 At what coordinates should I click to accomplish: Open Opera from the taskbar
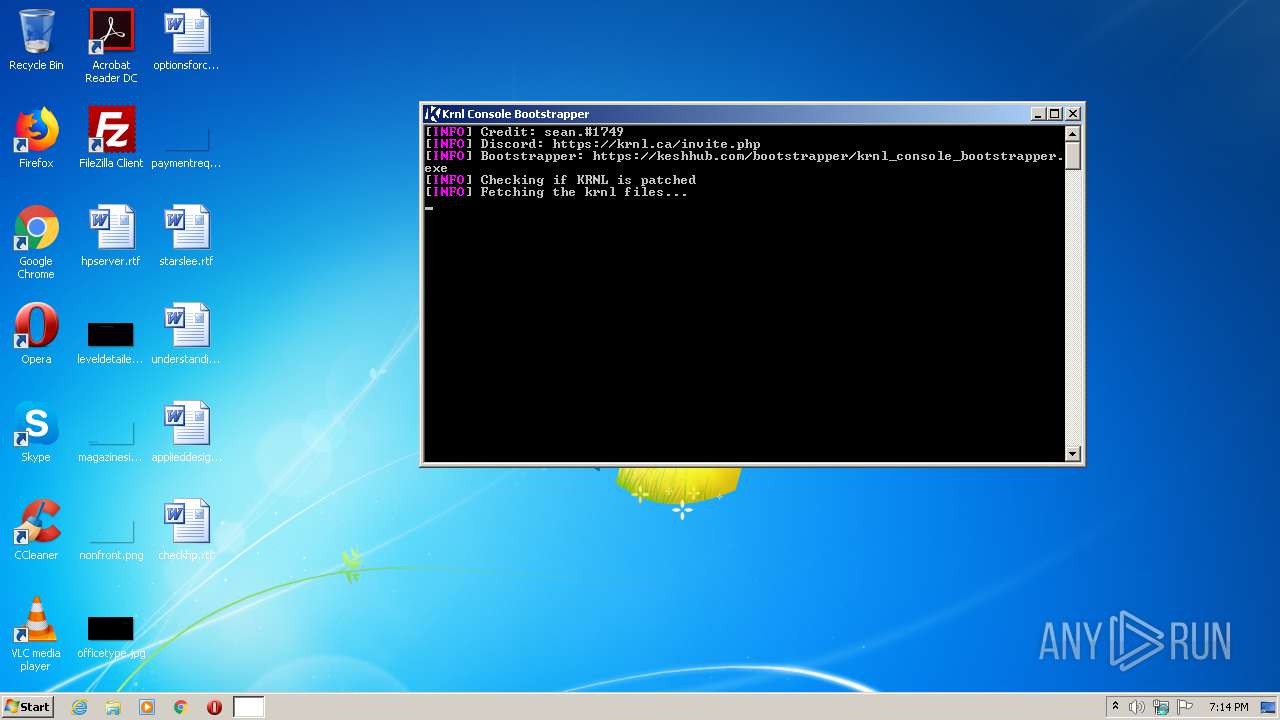pos(214,707)
